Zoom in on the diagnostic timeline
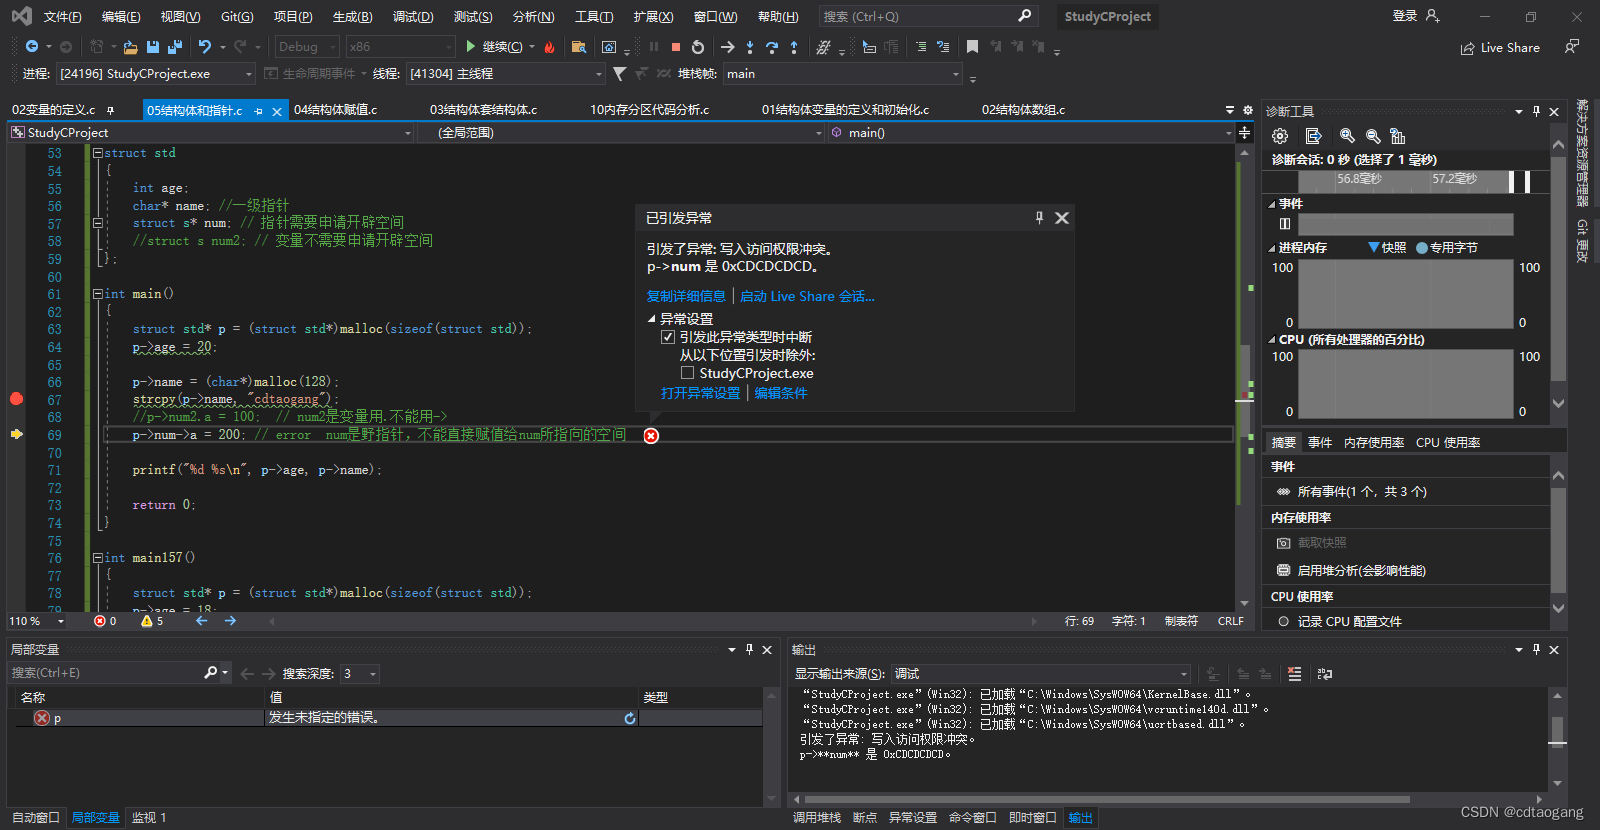Image resolution: width=1600 pixels, height=830 pixels. tap(1347, 136)
